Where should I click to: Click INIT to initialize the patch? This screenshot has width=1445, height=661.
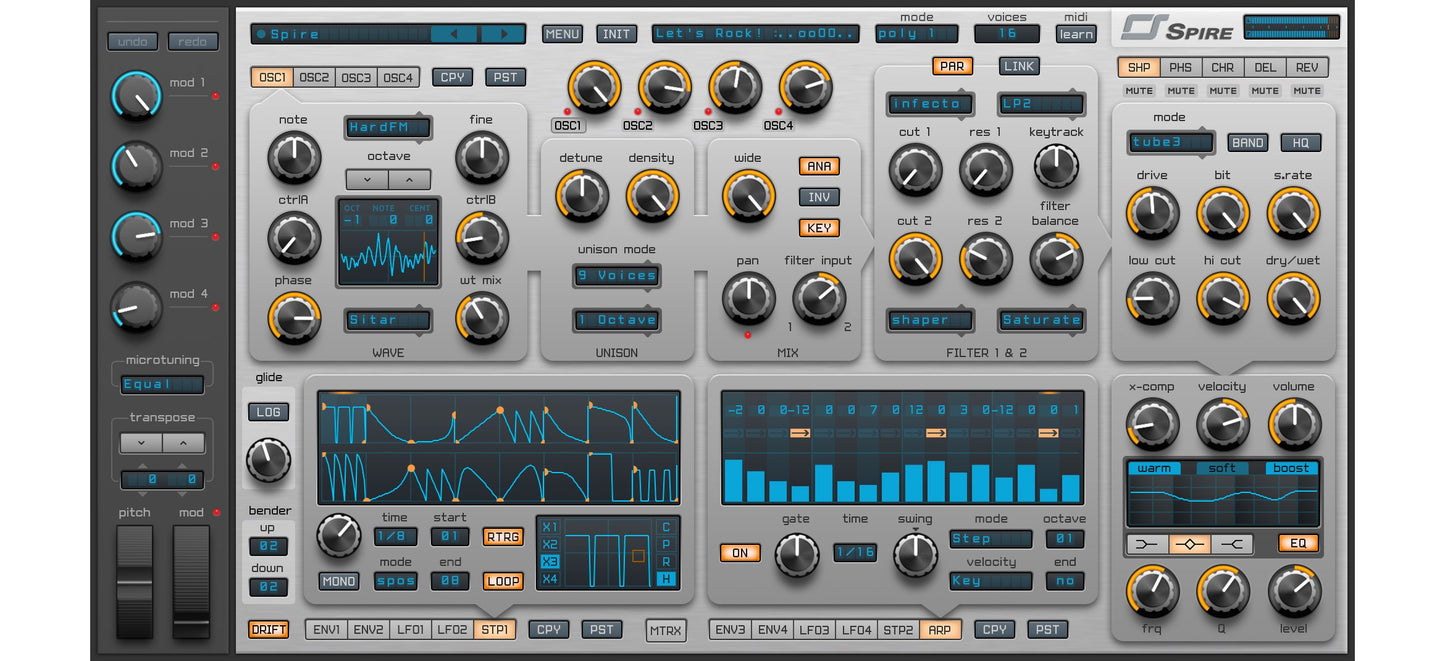(616, 33)
